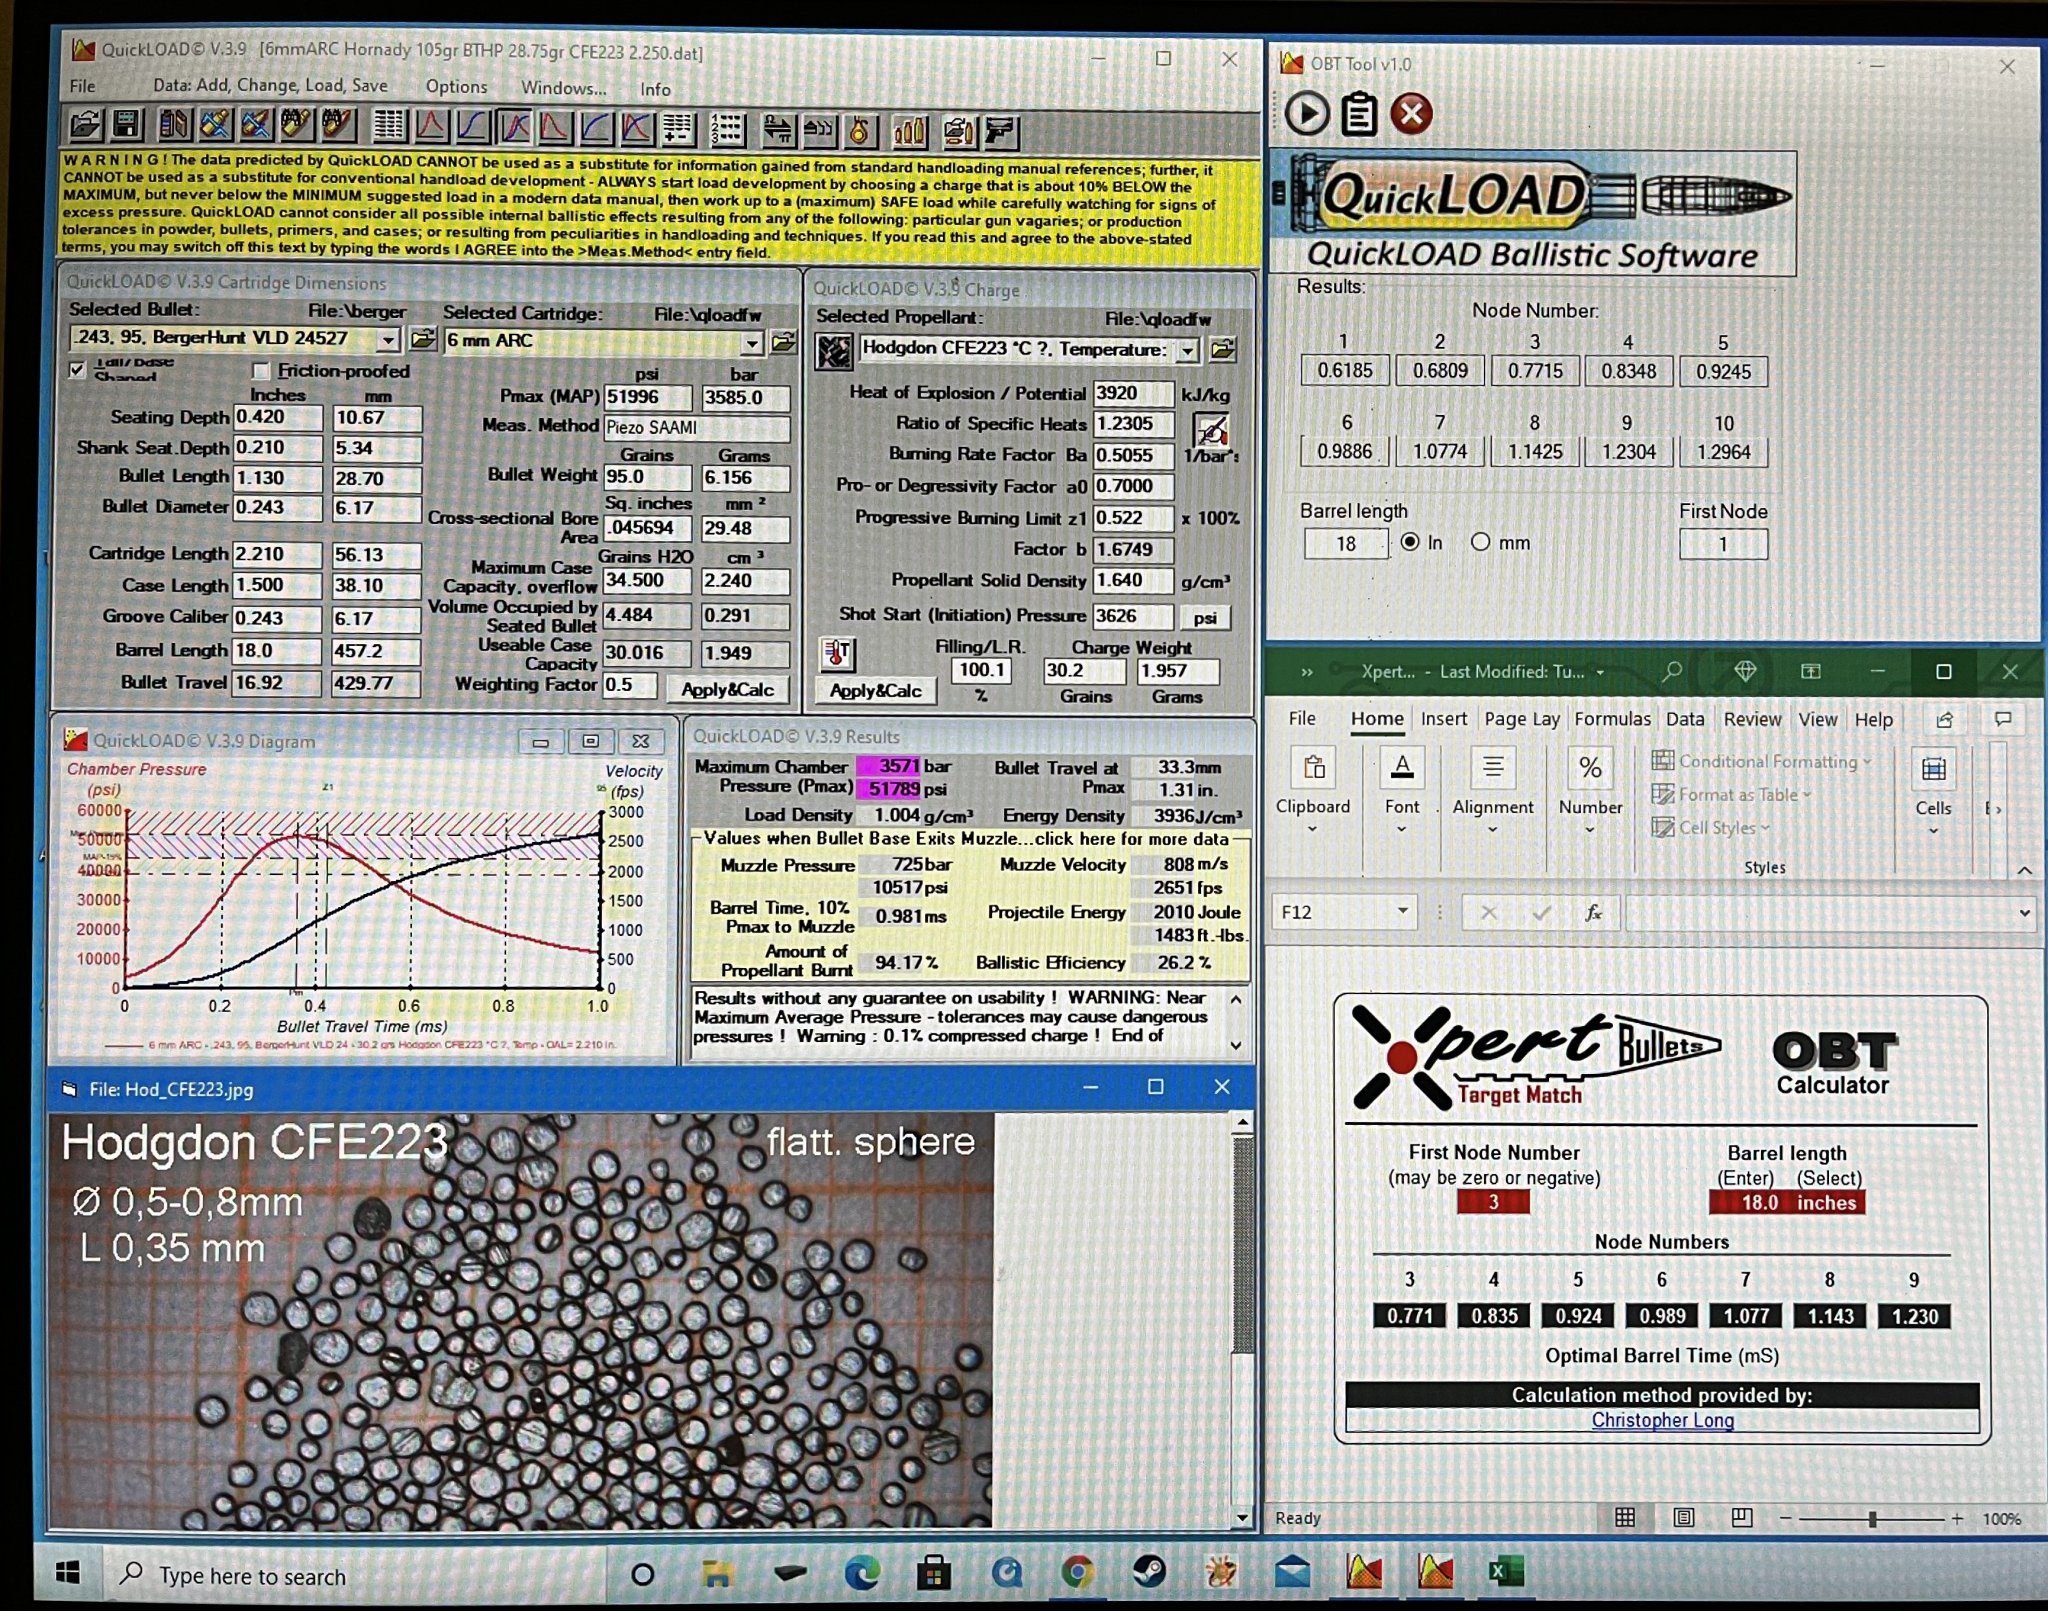Click the red X icon in OBT Tool
This screenshot has height=1611, width=2048.
[1411, 113]
